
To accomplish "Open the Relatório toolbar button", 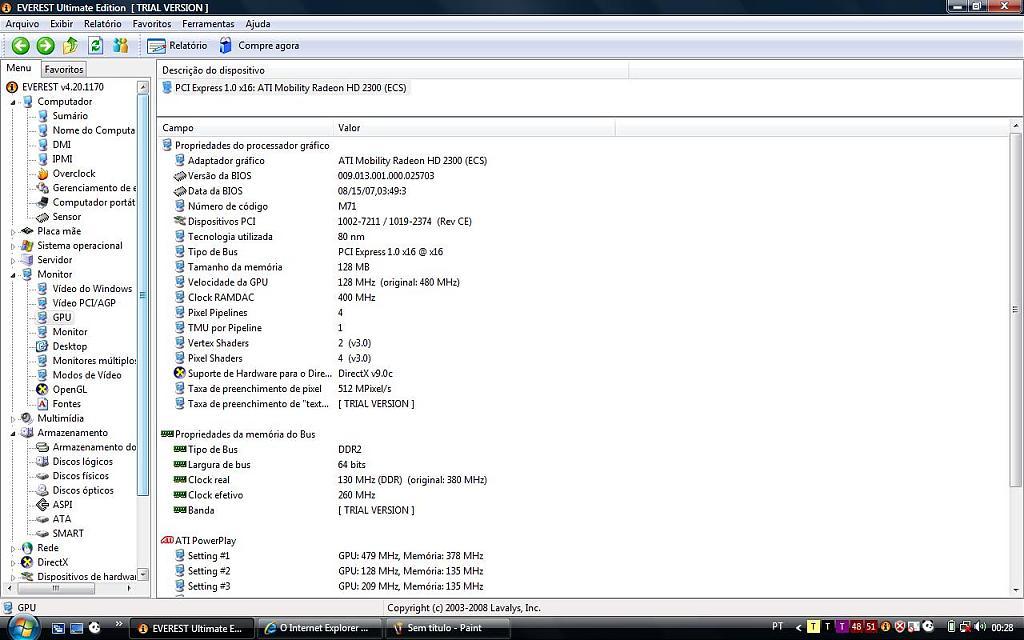I will click(x=177, y=46).
